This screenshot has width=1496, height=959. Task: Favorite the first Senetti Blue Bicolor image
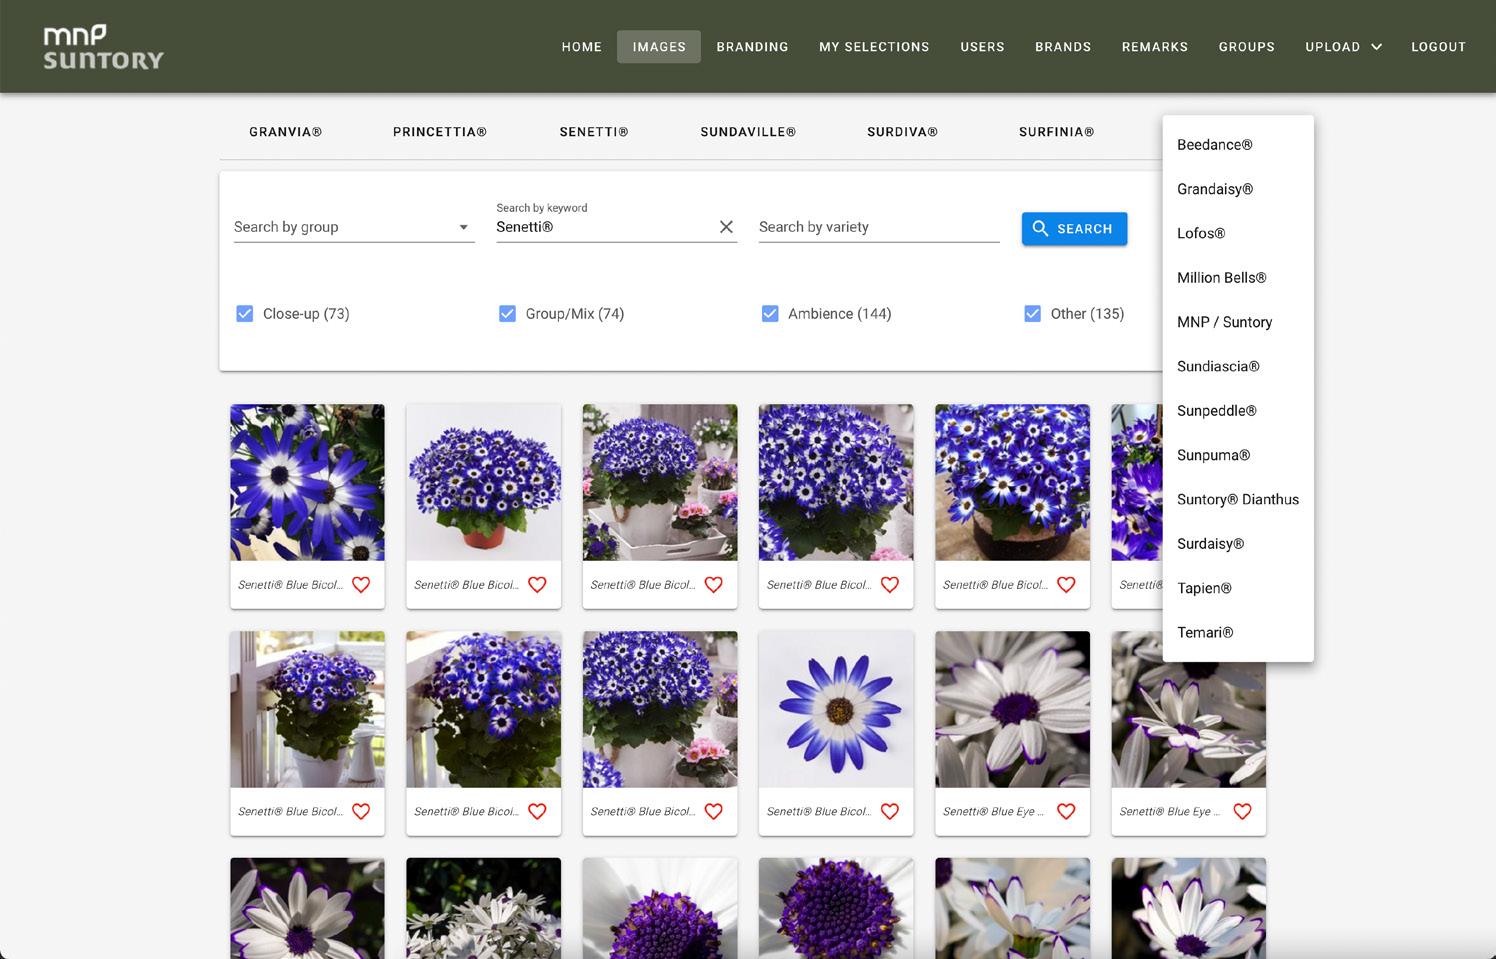tap(361, 585)
